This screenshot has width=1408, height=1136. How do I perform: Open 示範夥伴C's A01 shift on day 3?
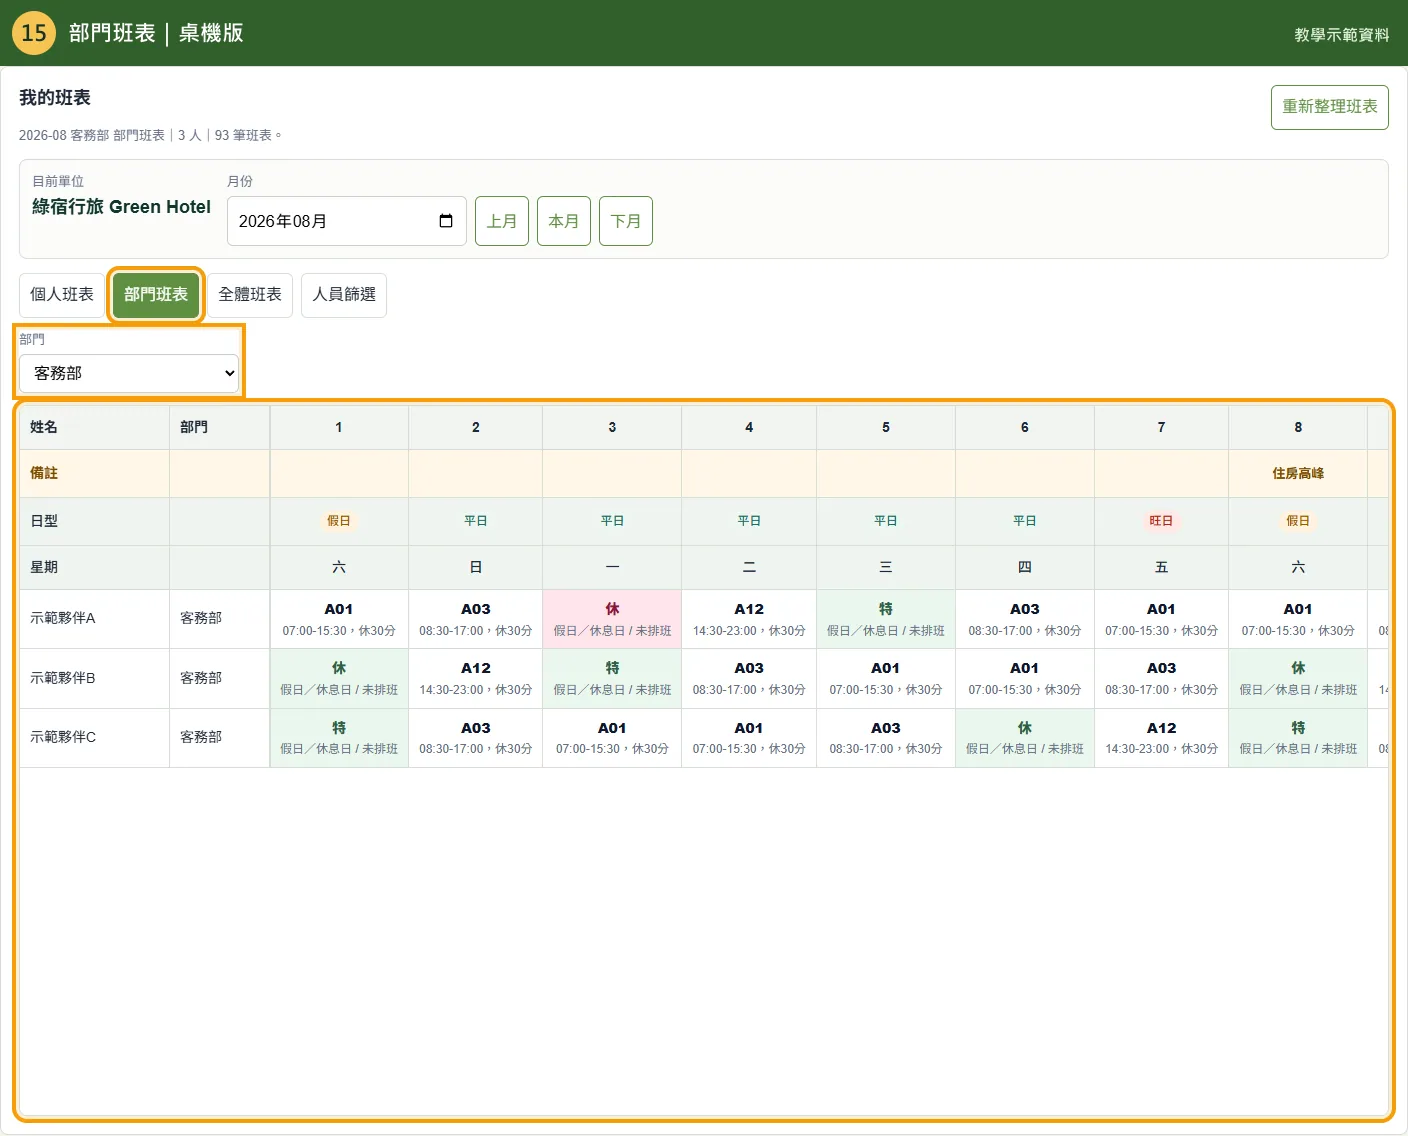click(612, 738)
